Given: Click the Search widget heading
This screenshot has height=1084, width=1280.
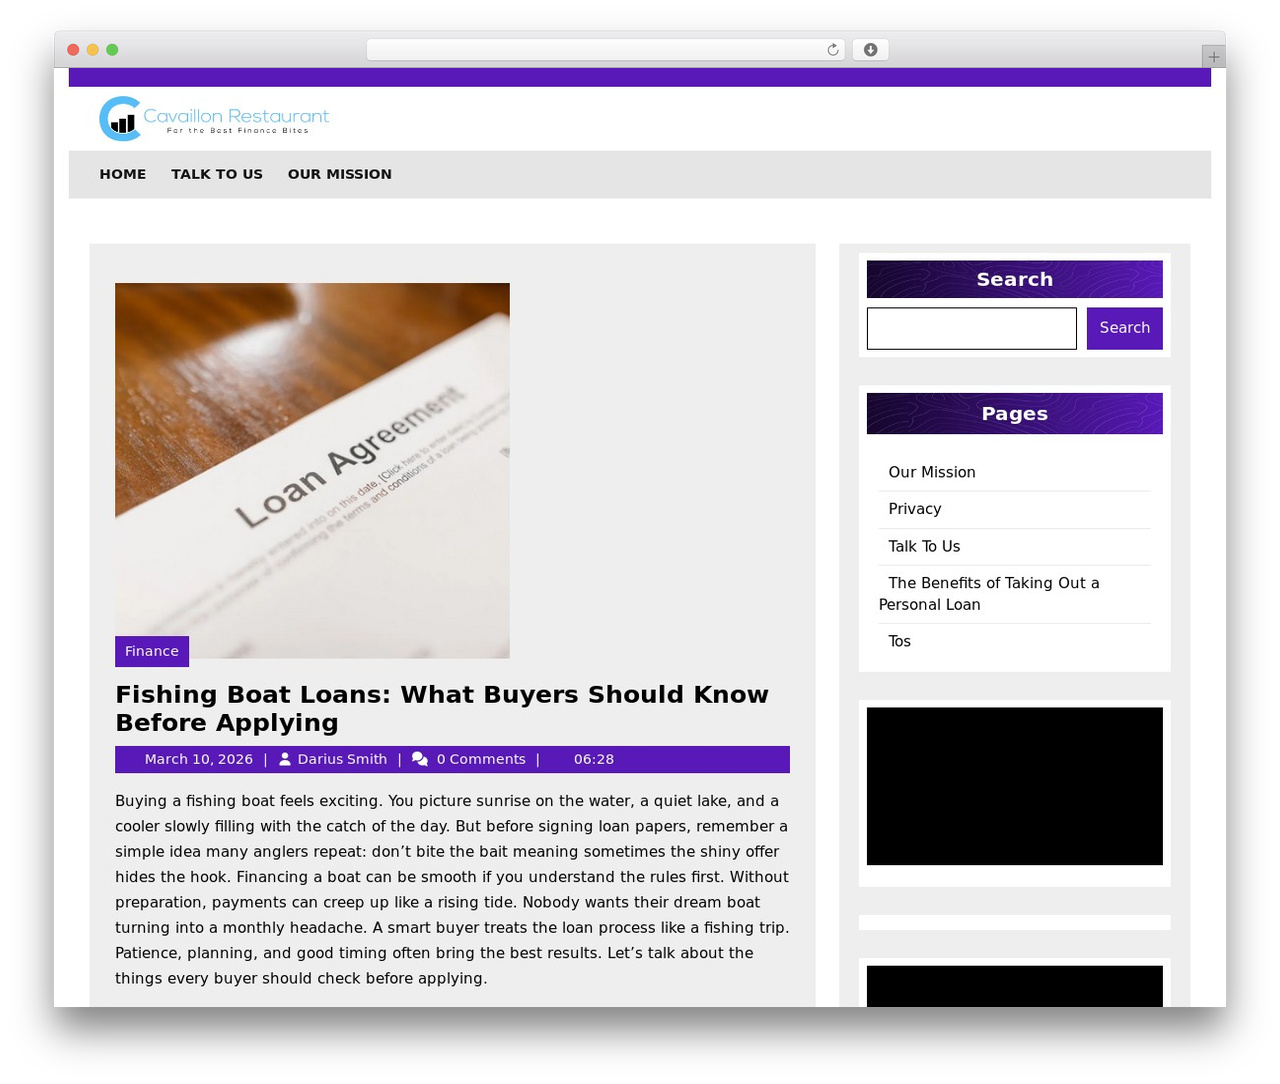Looking at the screenshot, I should 1015,279.
